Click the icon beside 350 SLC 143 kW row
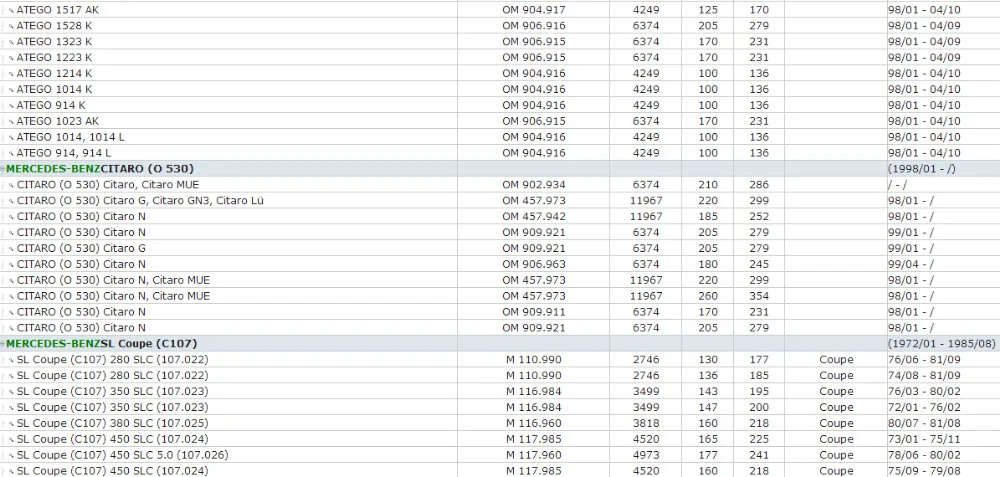The width and height of the screenshot is (1000, 477). pos(11,393)
